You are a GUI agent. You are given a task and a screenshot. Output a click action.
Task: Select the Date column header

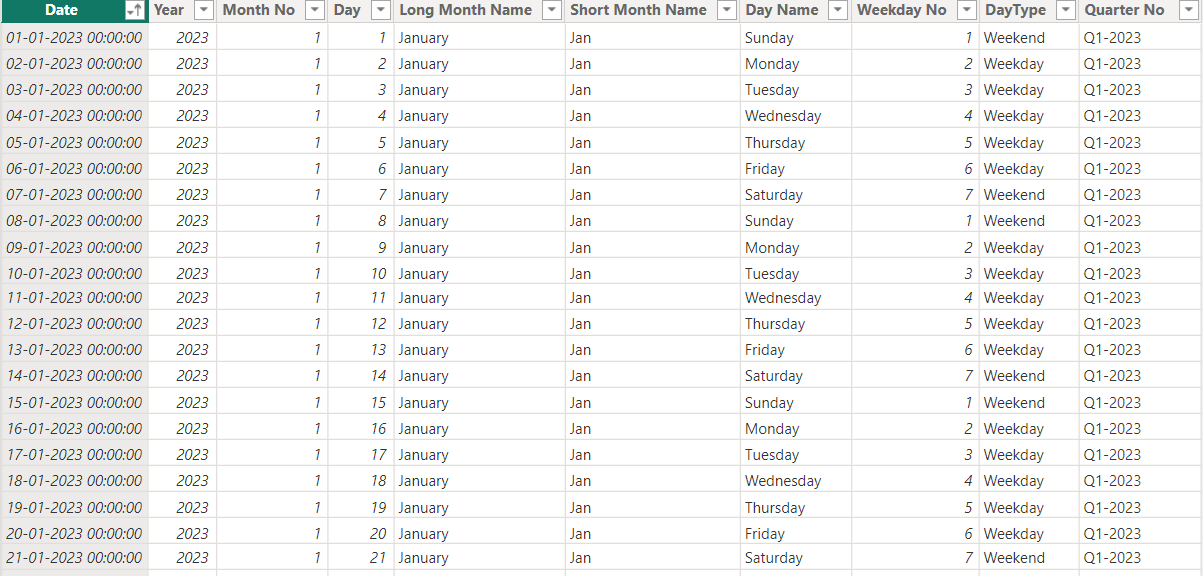coord(61,10)
